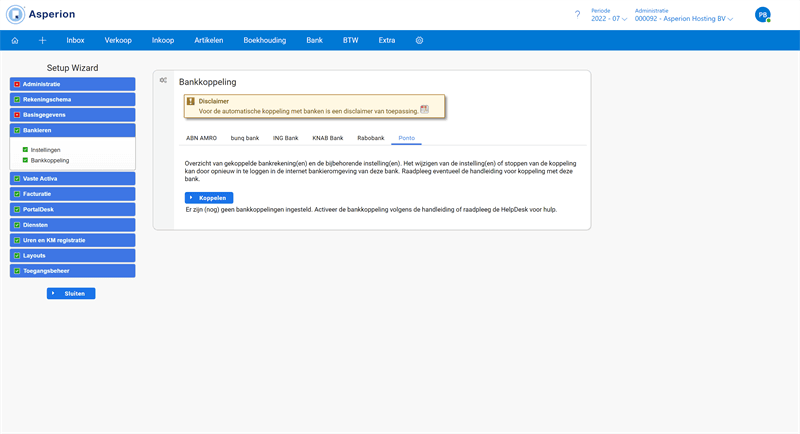Click the Setup Wizard heading
The image size is (800, 434).
(x=72, y=68)
